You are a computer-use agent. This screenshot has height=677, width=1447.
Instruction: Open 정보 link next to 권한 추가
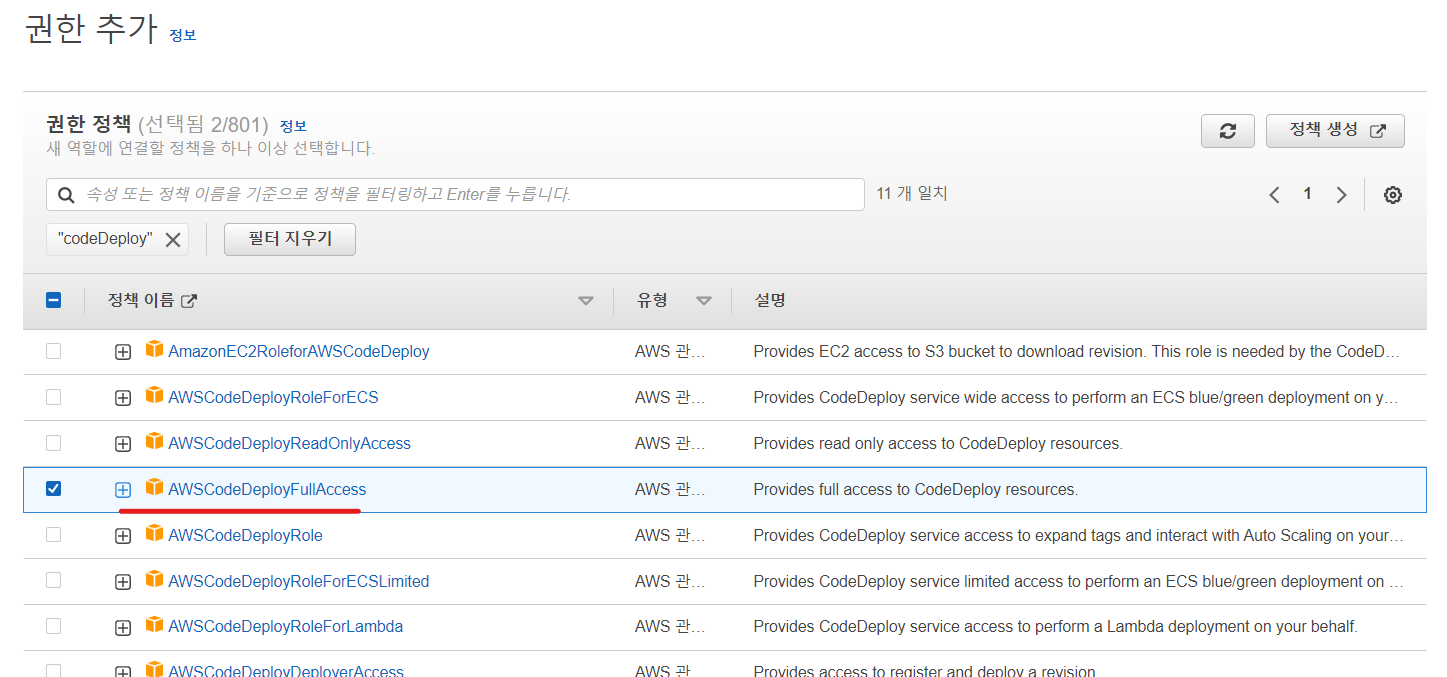182,35
